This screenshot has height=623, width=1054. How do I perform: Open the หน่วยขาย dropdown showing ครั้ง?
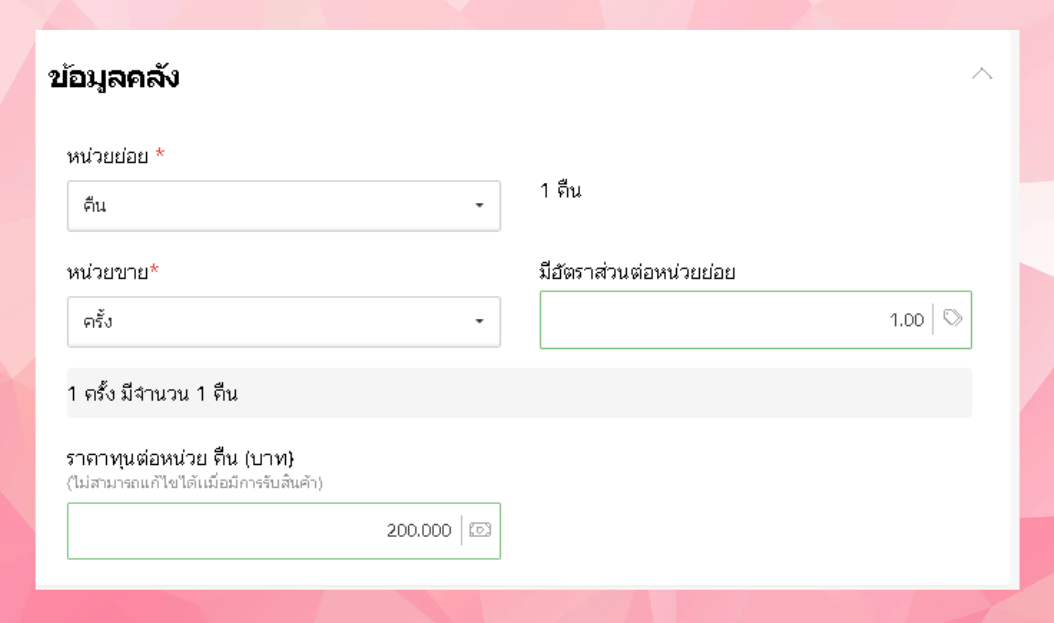(x=270, y=322)
